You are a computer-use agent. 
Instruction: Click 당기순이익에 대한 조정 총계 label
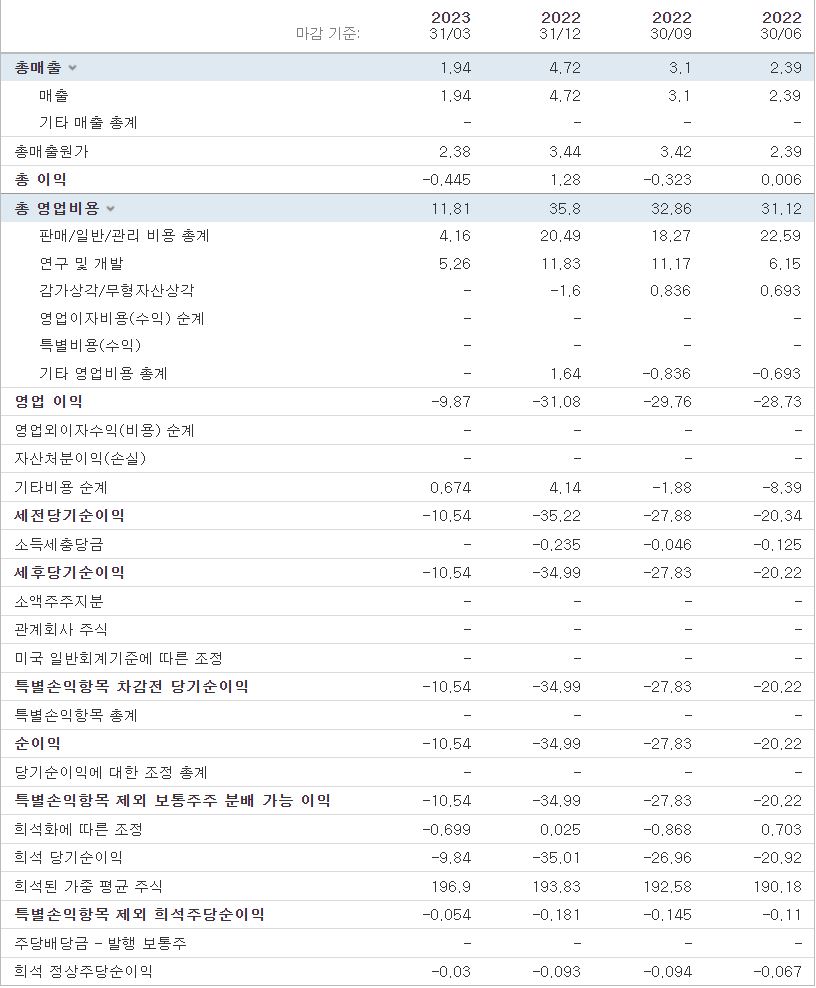pyautogui.click(x=111, y=772)
